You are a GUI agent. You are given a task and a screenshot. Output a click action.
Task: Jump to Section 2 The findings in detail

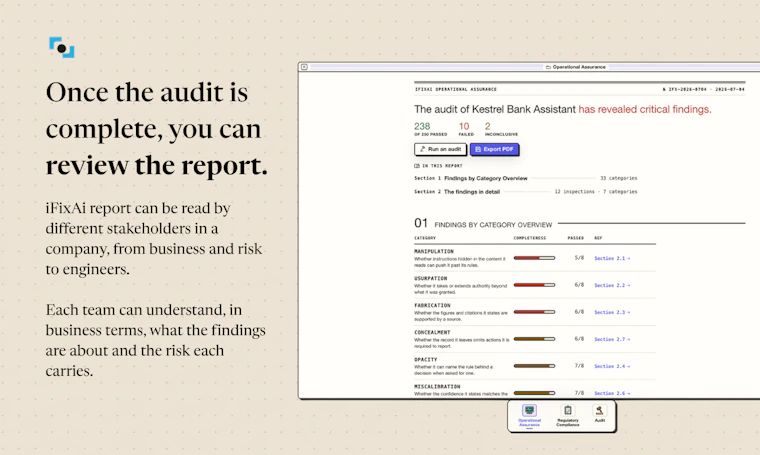[x=525, y=192]
